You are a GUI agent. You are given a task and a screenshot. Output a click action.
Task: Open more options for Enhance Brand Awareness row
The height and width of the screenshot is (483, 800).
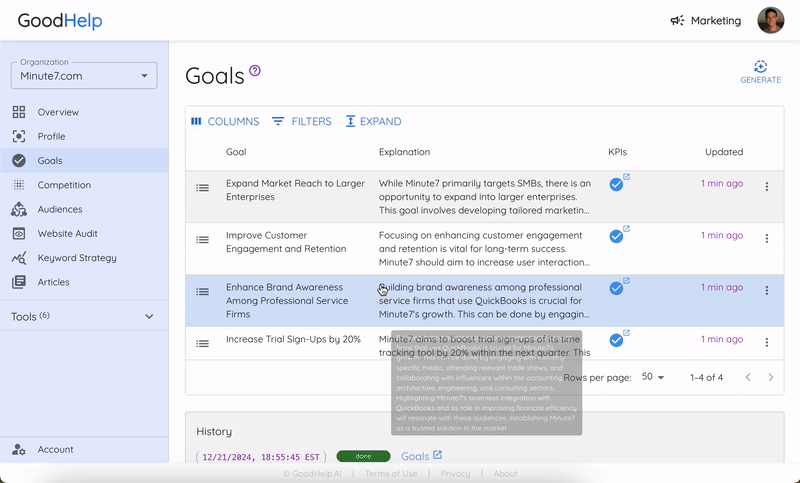tap(766, 291)
